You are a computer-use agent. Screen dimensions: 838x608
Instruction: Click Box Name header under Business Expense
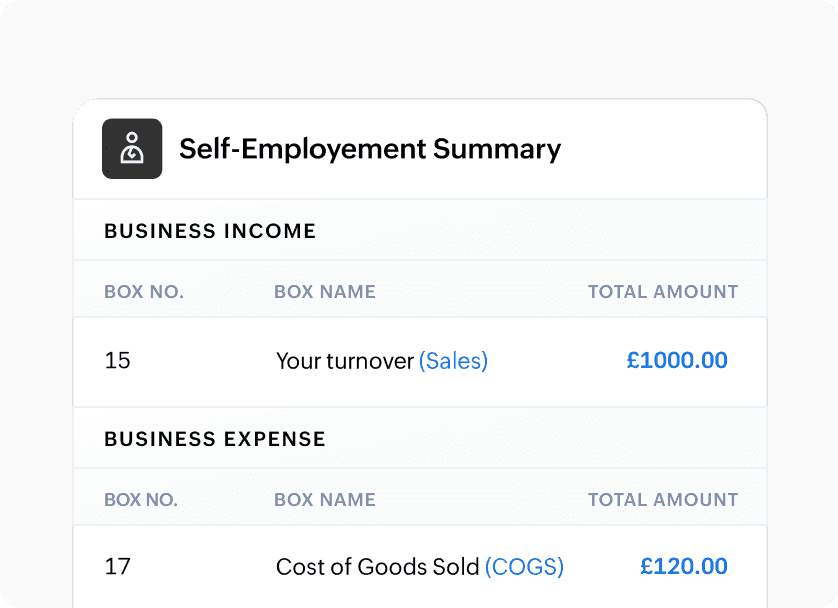[325, 500]
